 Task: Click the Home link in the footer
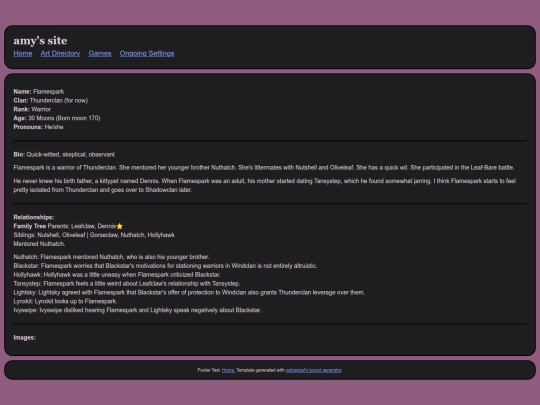click(x=228, y=370)
